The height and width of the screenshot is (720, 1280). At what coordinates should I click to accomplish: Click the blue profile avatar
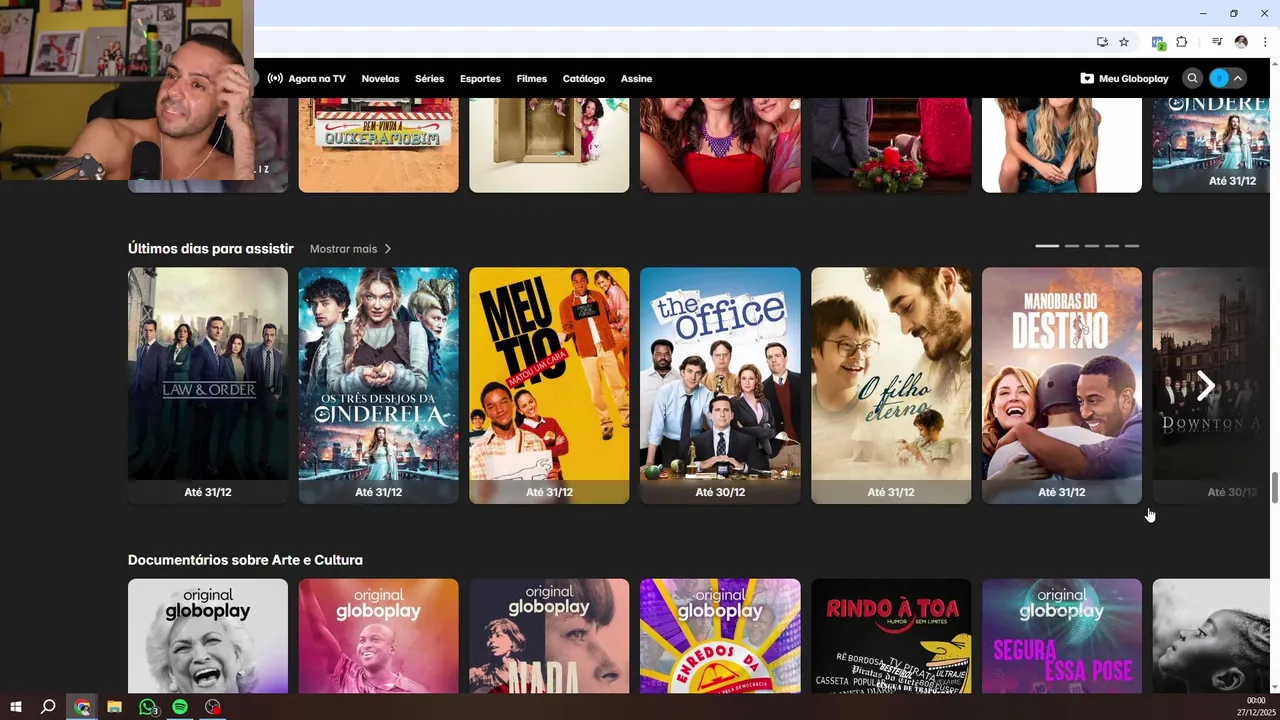[1219, 78]
